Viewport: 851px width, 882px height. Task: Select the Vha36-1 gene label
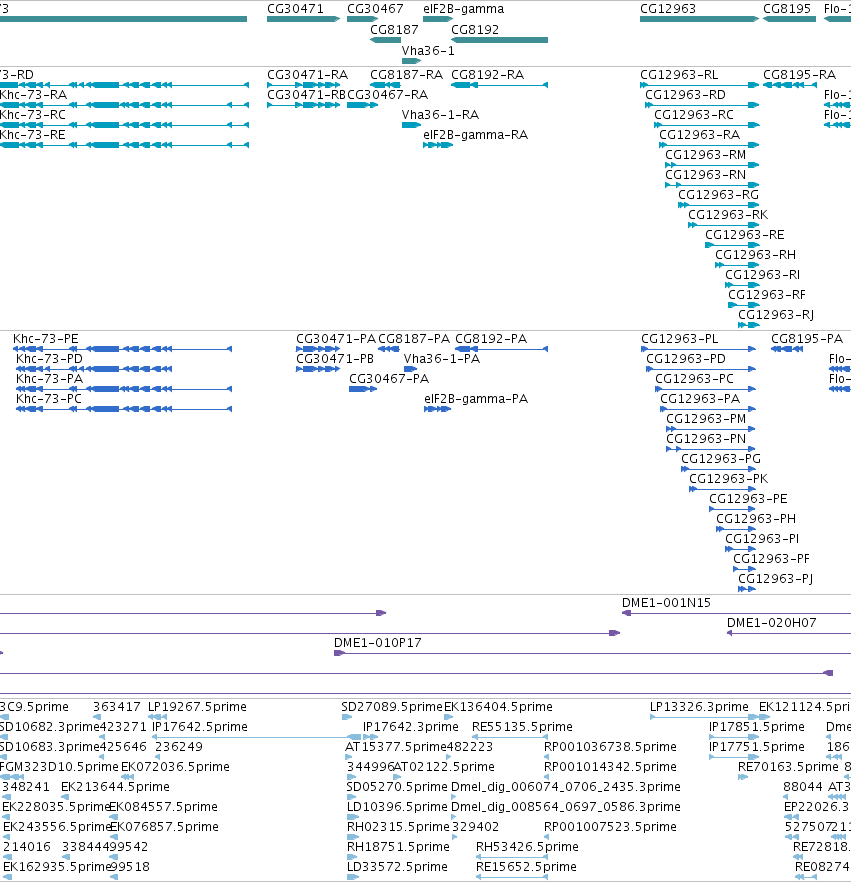click(x=428, y=51)
